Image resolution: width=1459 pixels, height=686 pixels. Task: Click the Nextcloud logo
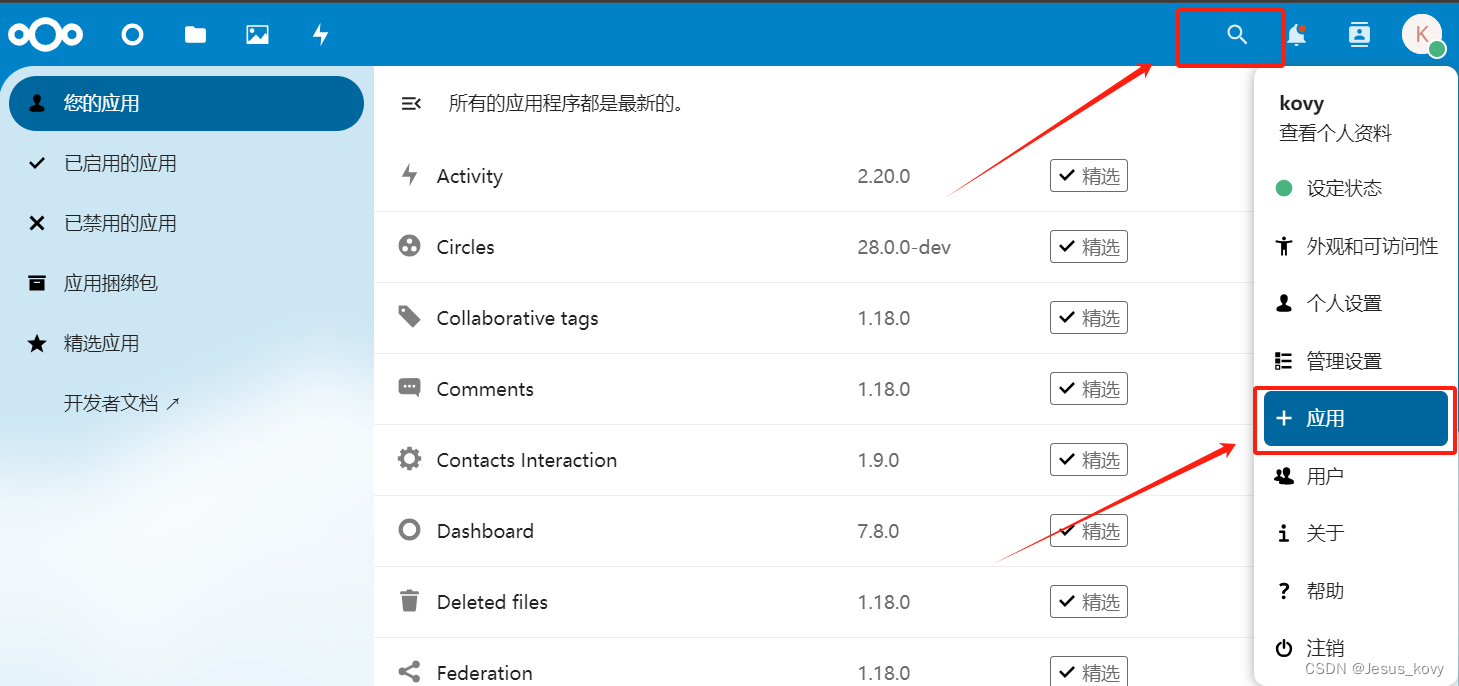[x=46, y=34]
